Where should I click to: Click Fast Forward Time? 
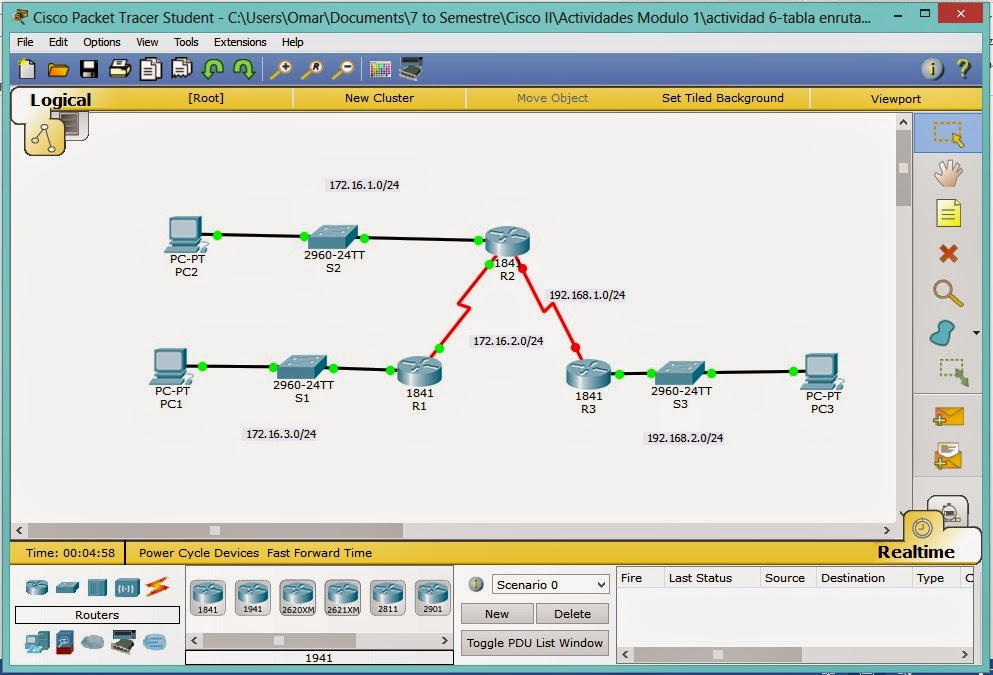point(319,553)
